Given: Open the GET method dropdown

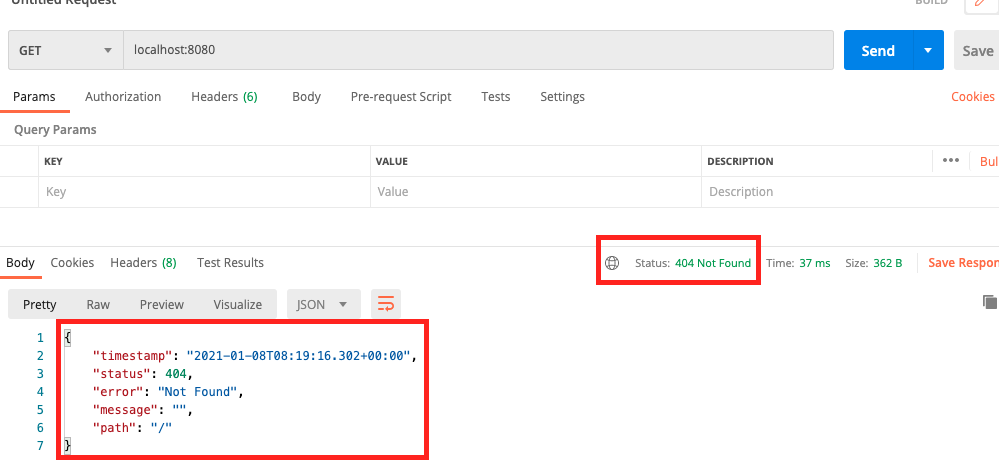Looking at the screenshot, I should 66,50.
